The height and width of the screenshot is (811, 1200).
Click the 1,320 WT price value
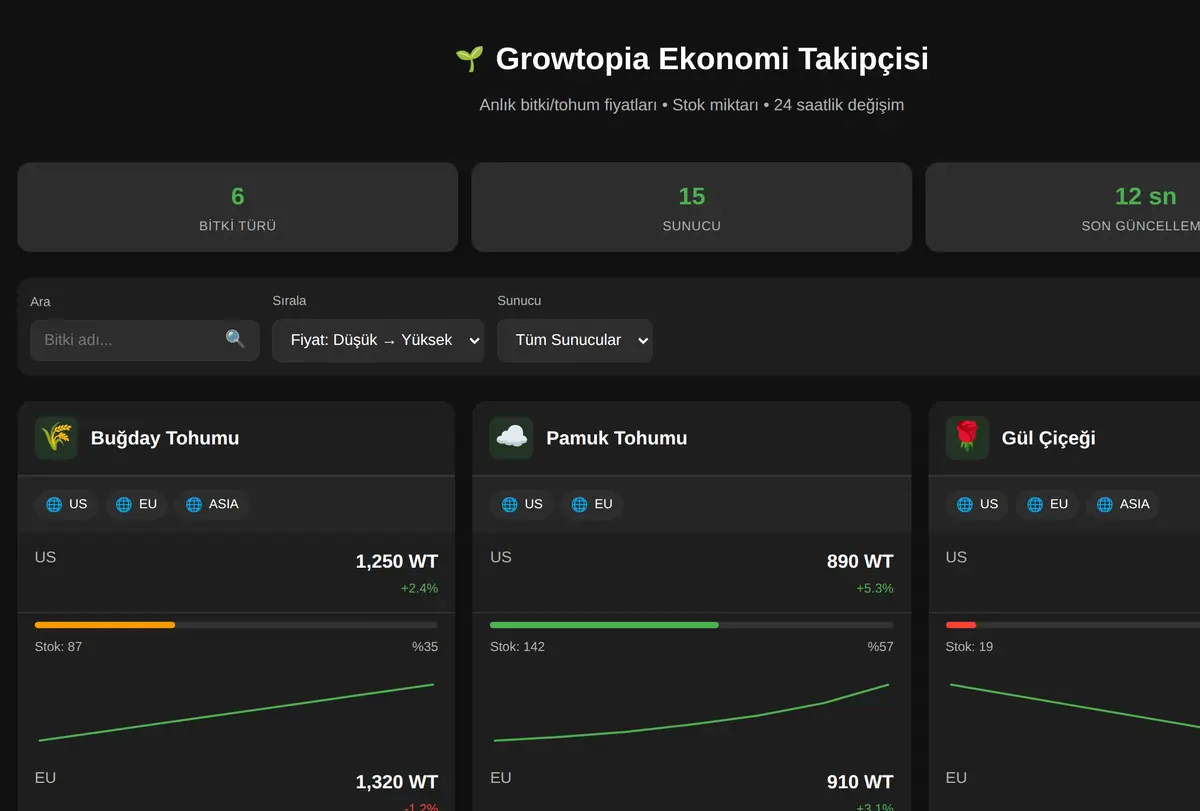(x=397, y=782)
